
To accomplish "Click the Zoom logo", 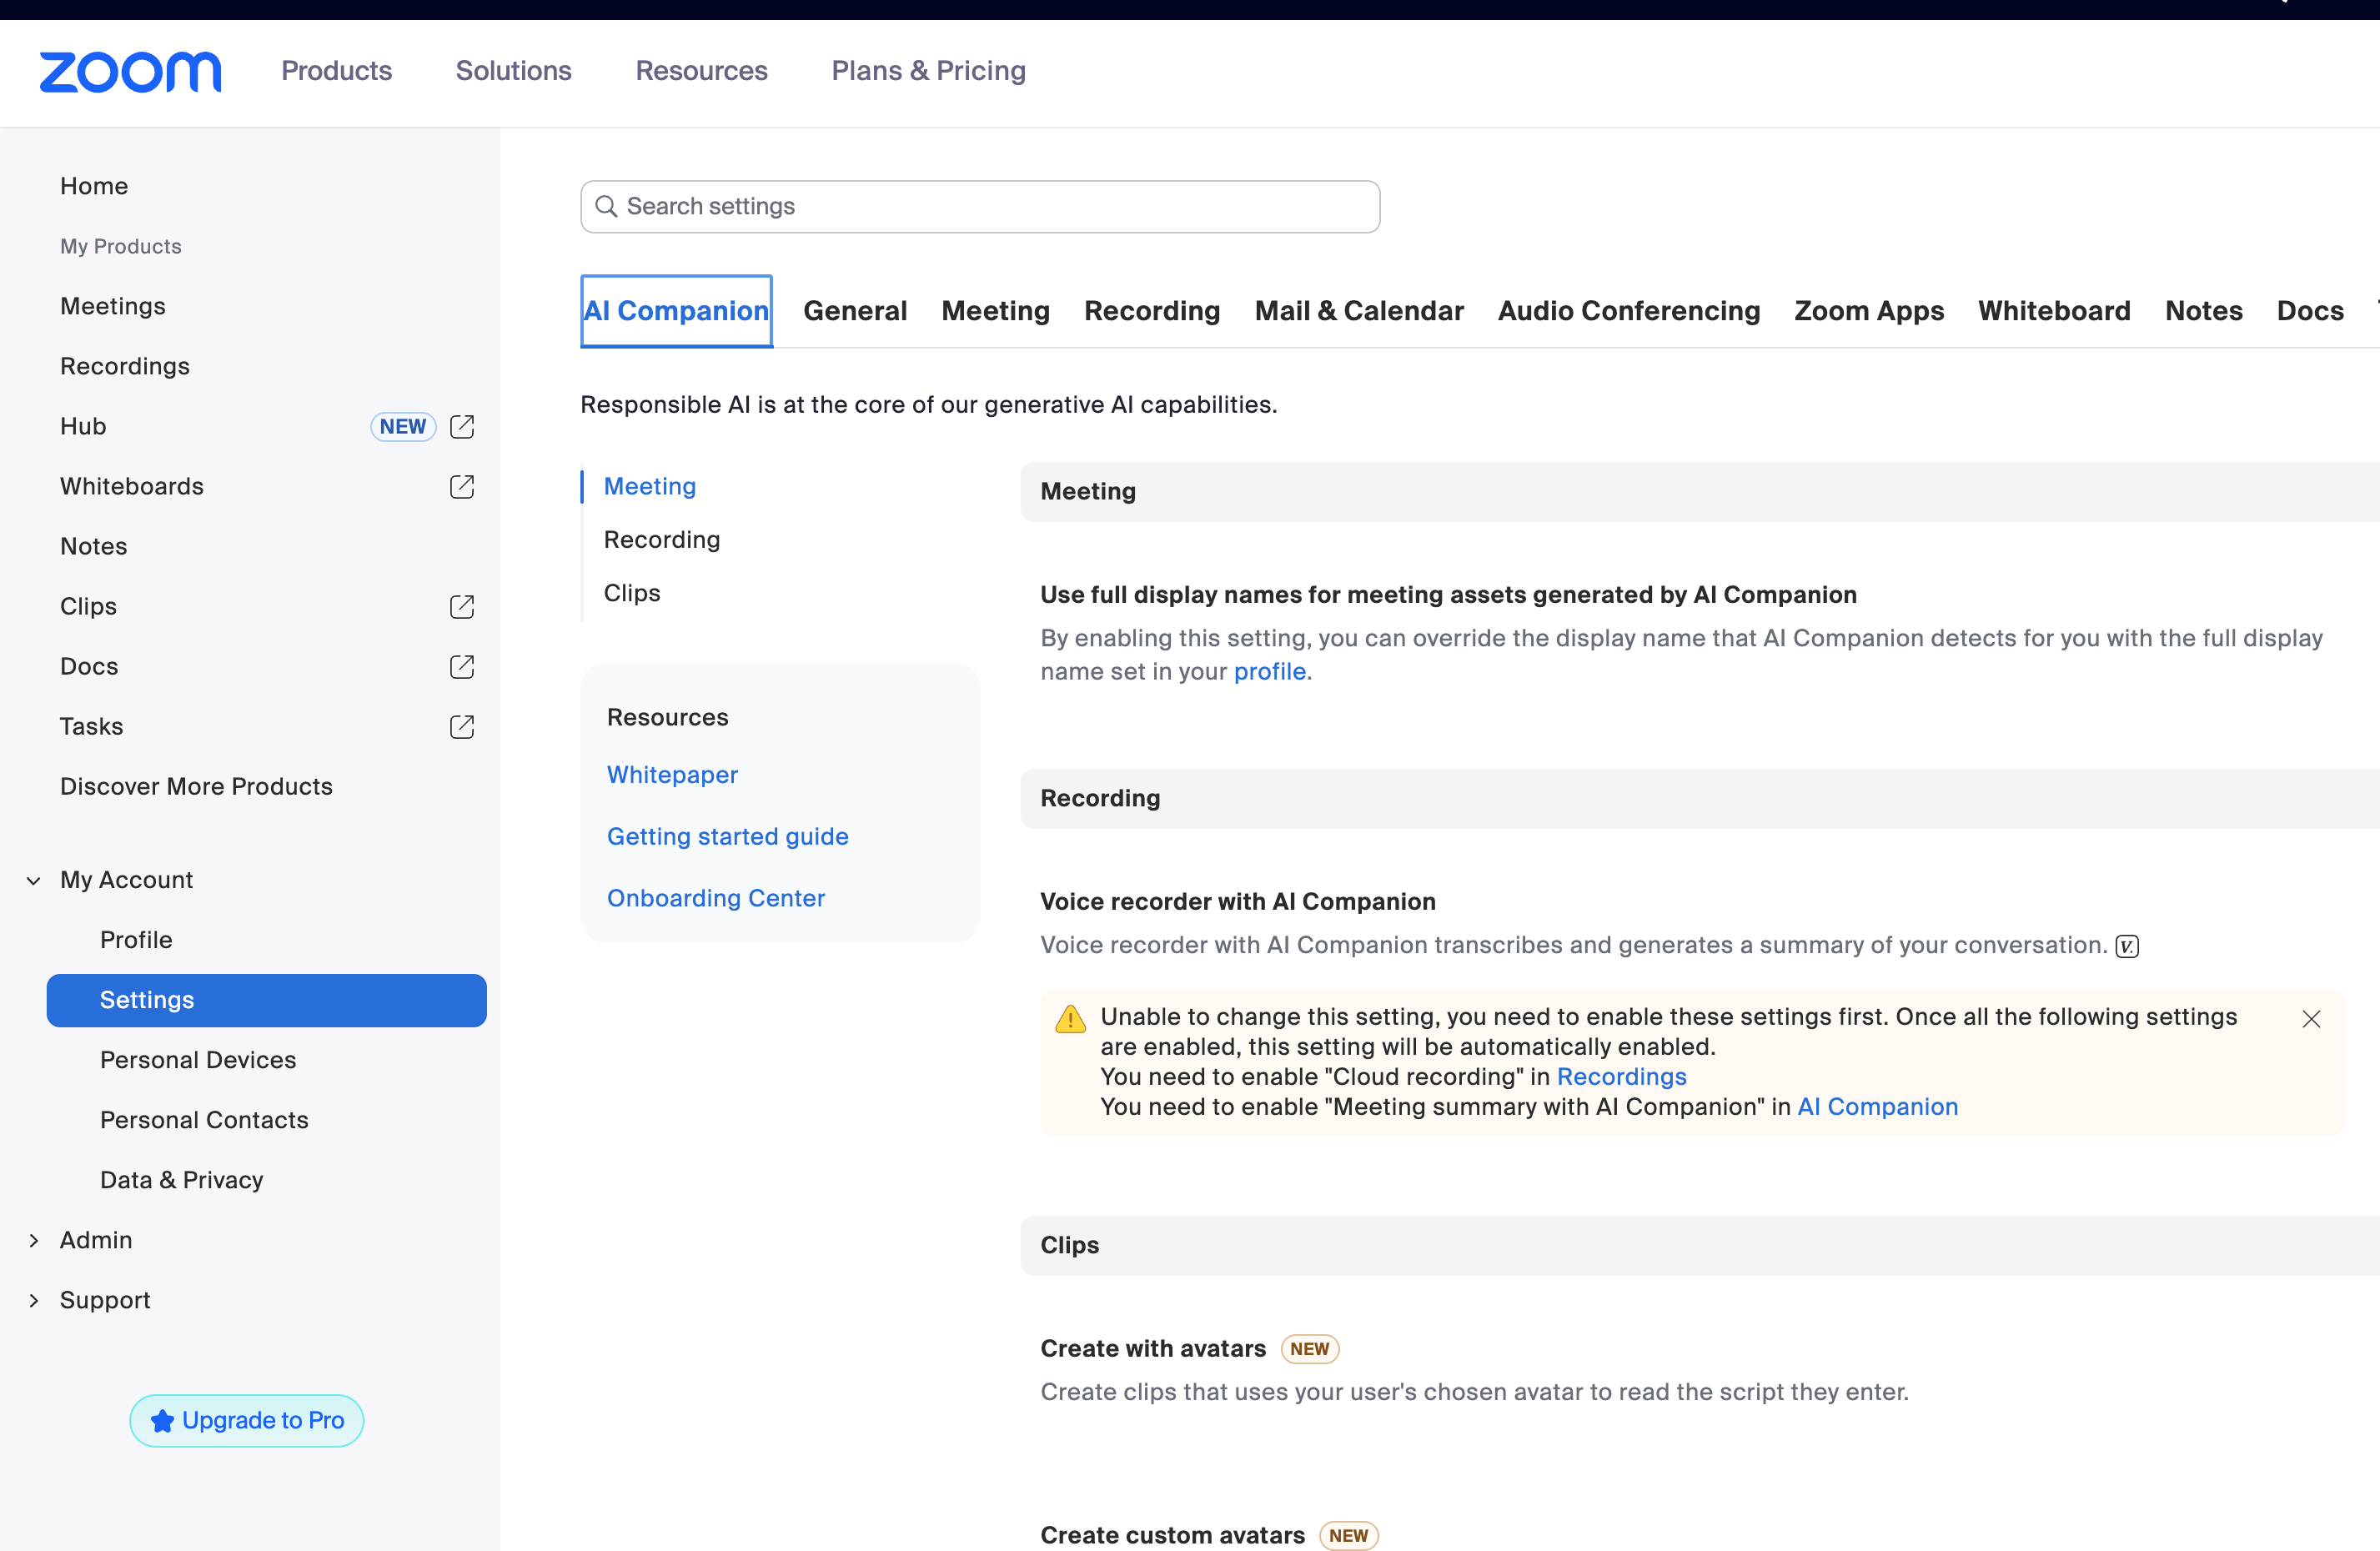I will click(130, 71).
